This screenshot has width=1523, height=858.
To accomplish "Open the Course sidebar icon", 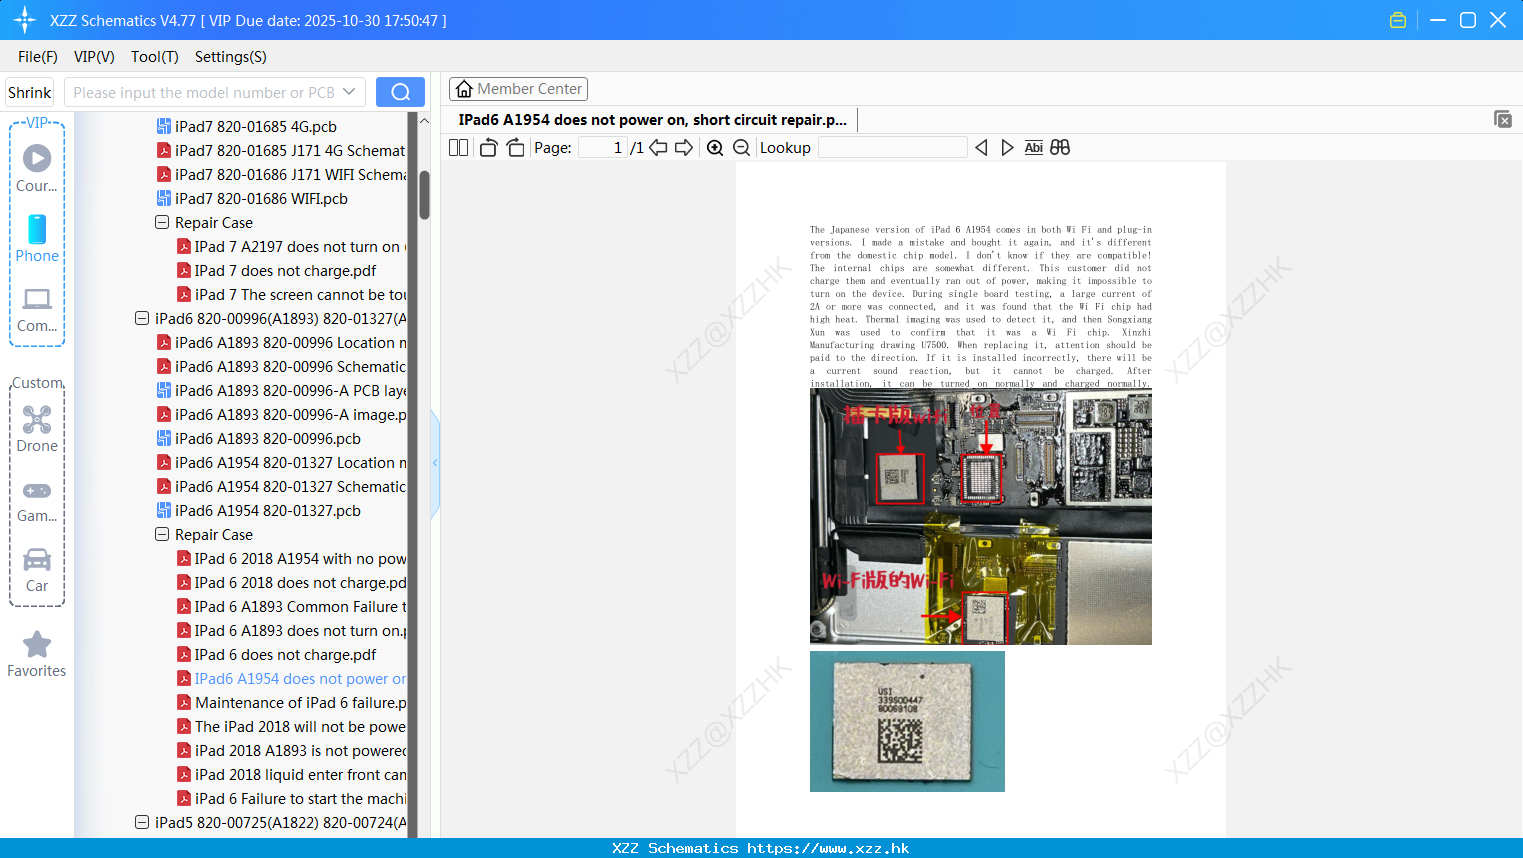I will coord(37,168).
